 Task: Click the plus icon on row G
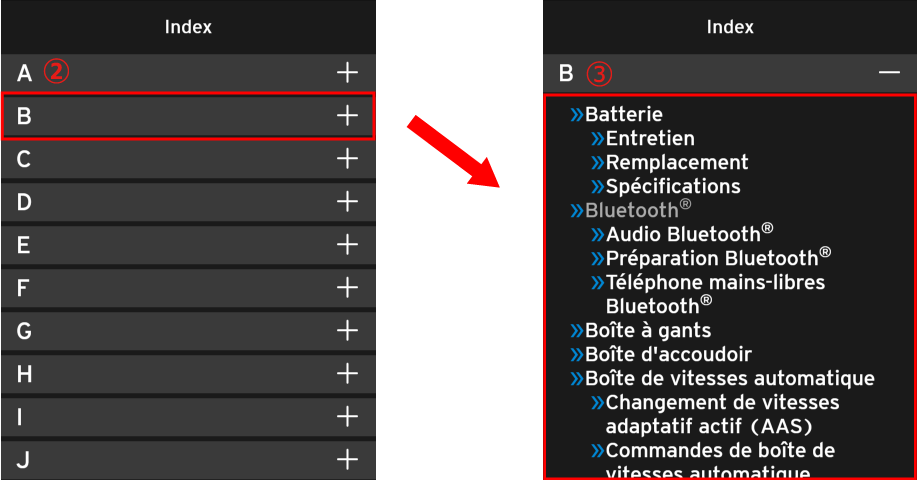pyautogui.click(x=346, y=331)
